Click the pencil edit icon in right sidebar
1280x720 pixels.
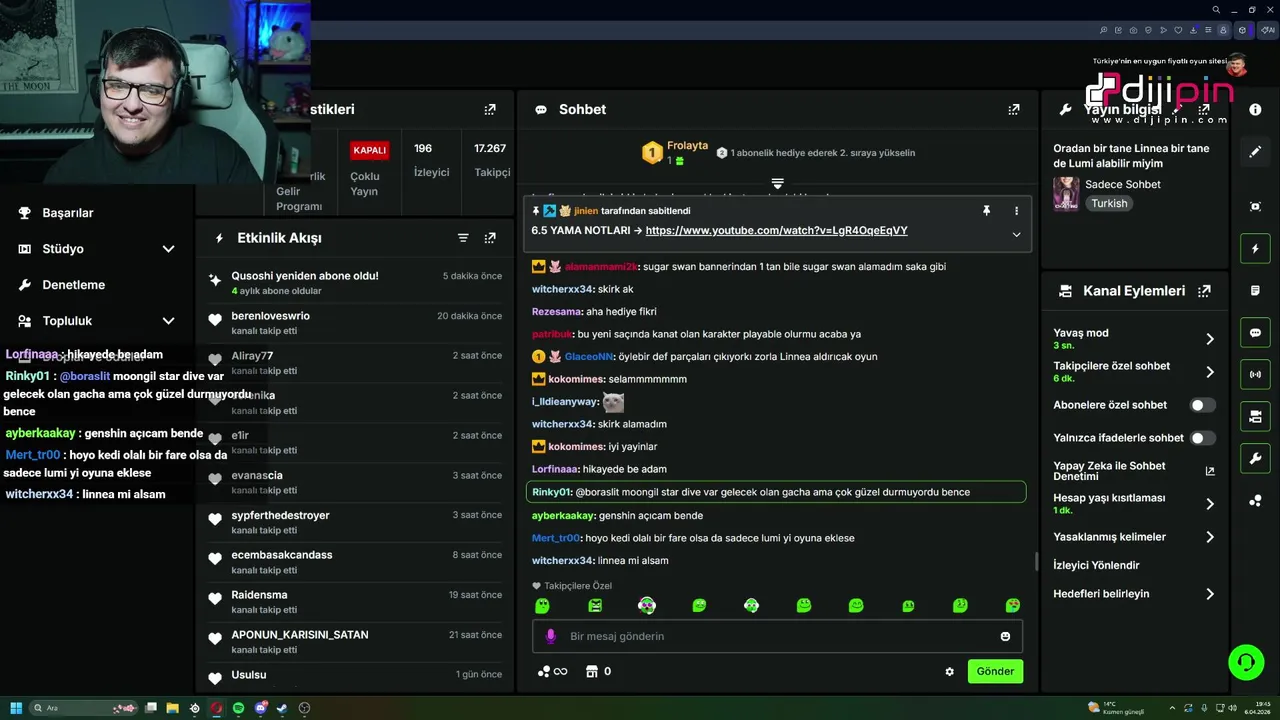tap(1255, 152)
